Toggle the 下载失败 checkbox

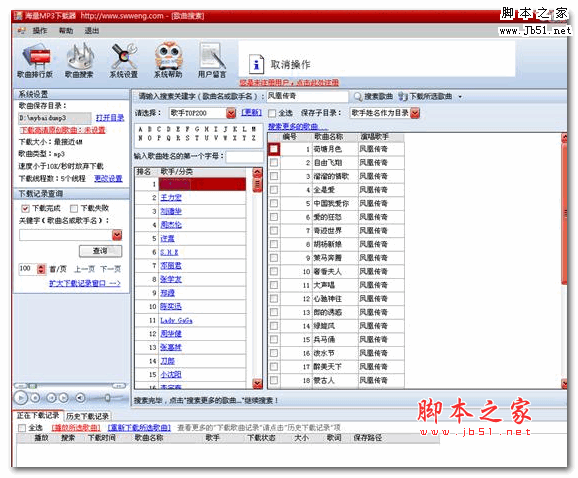[74, 209]
